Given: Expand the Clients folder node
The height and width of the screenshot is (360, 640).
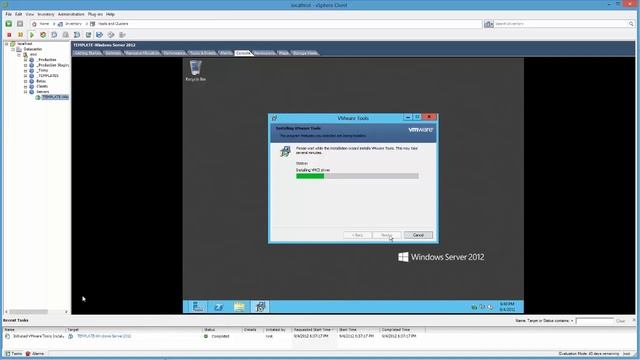Looking at the screenshot, I should (x=25, y=86).
